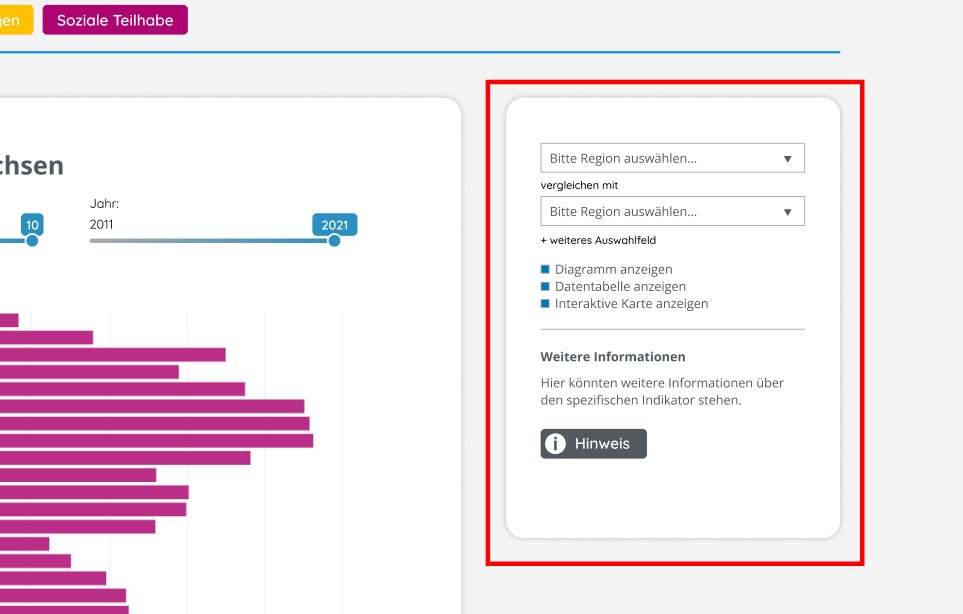Click the blue square beside Datentabelle anzeigen

545,286
